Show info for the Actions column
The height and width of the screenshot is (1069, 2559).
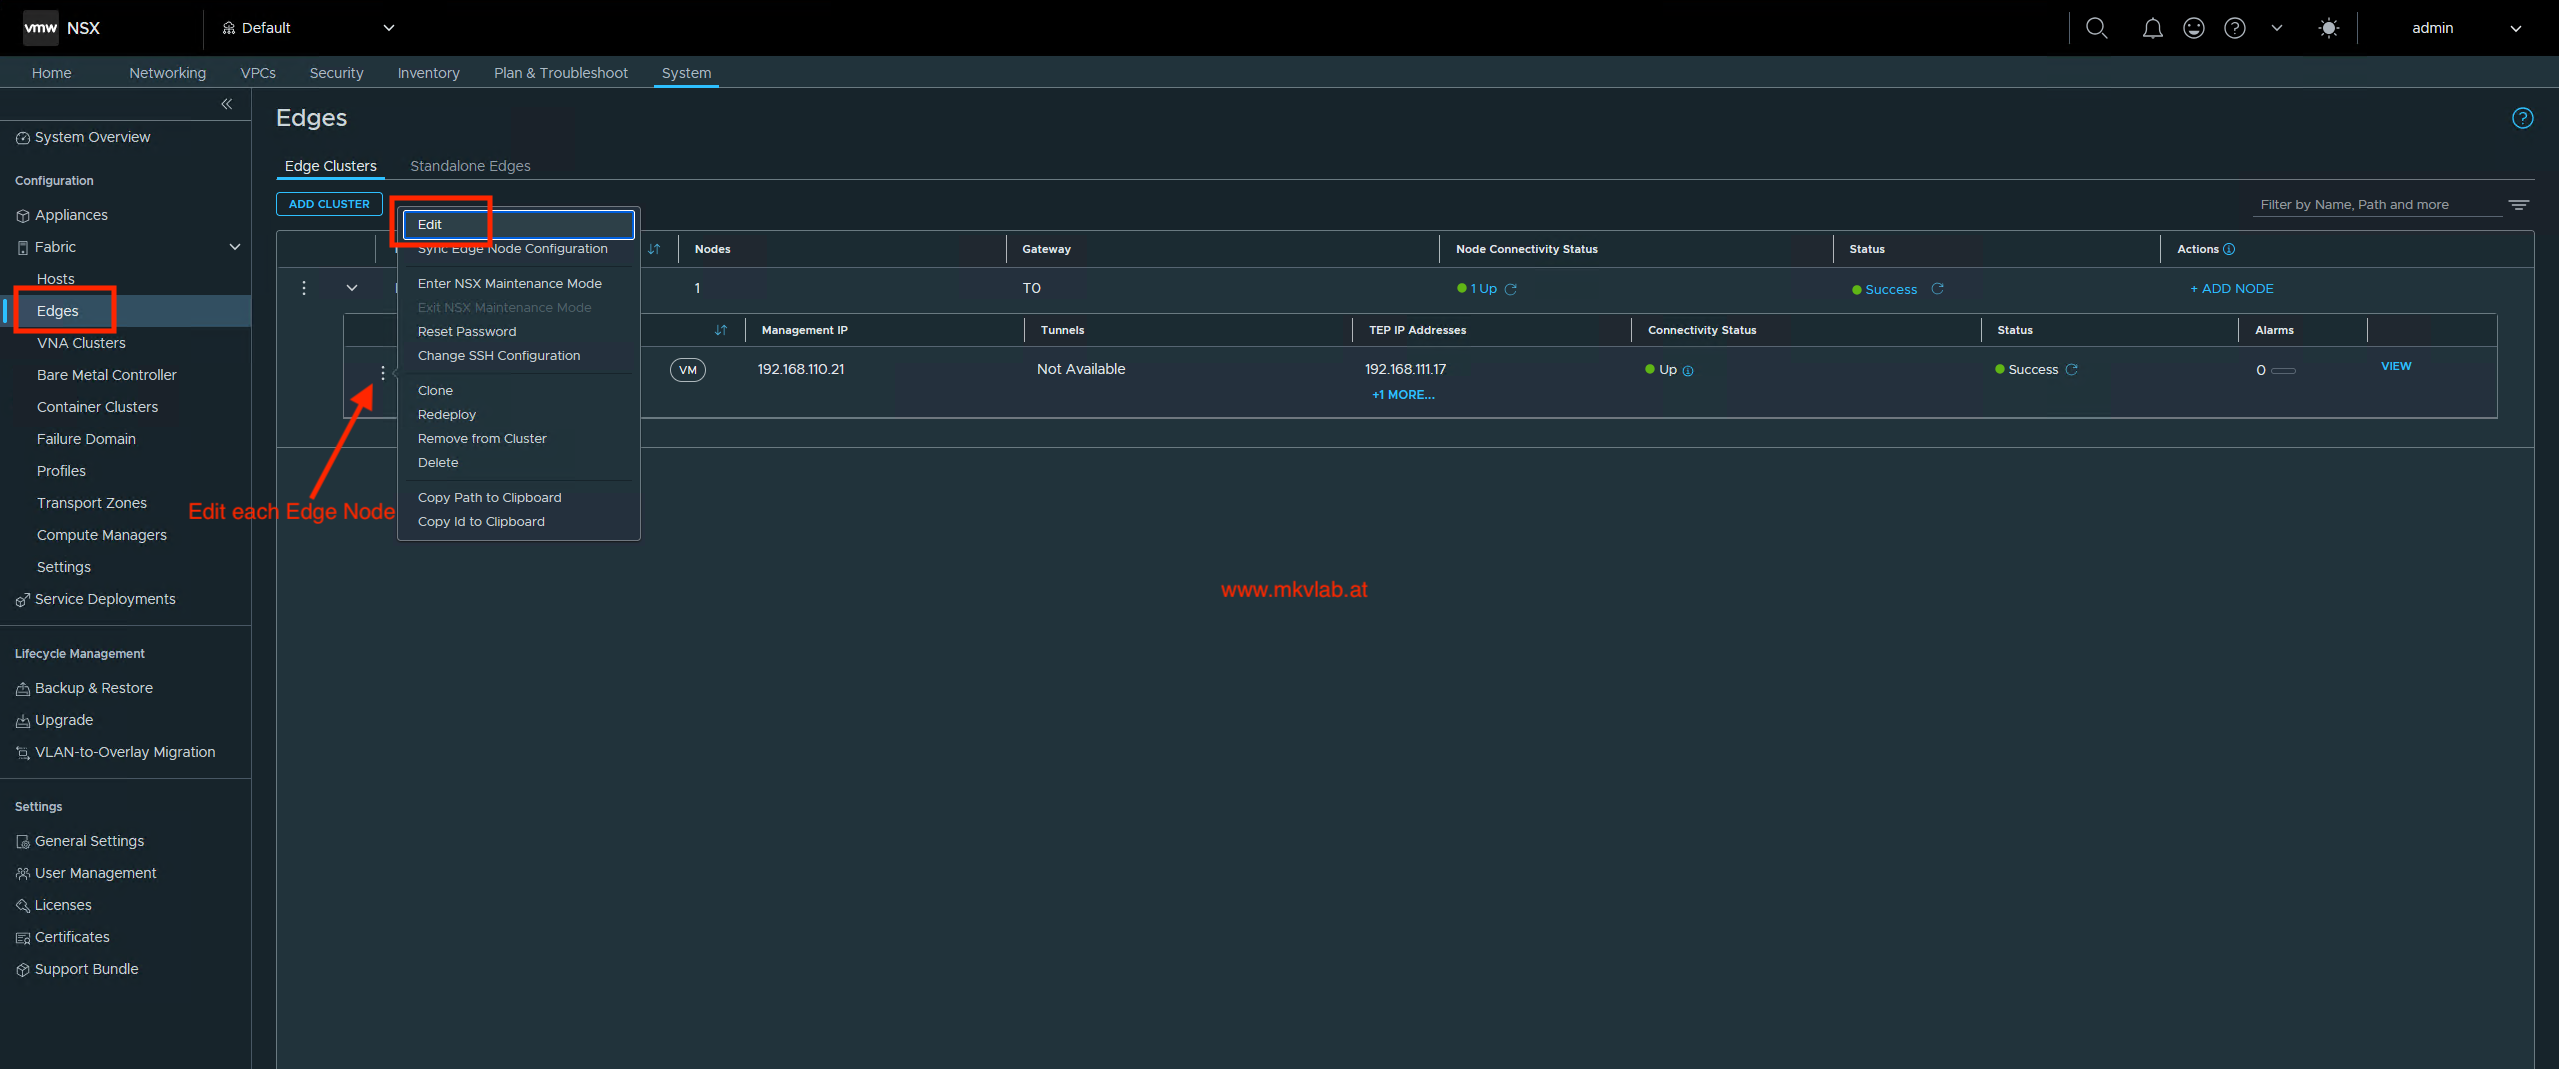[2229, 249]
